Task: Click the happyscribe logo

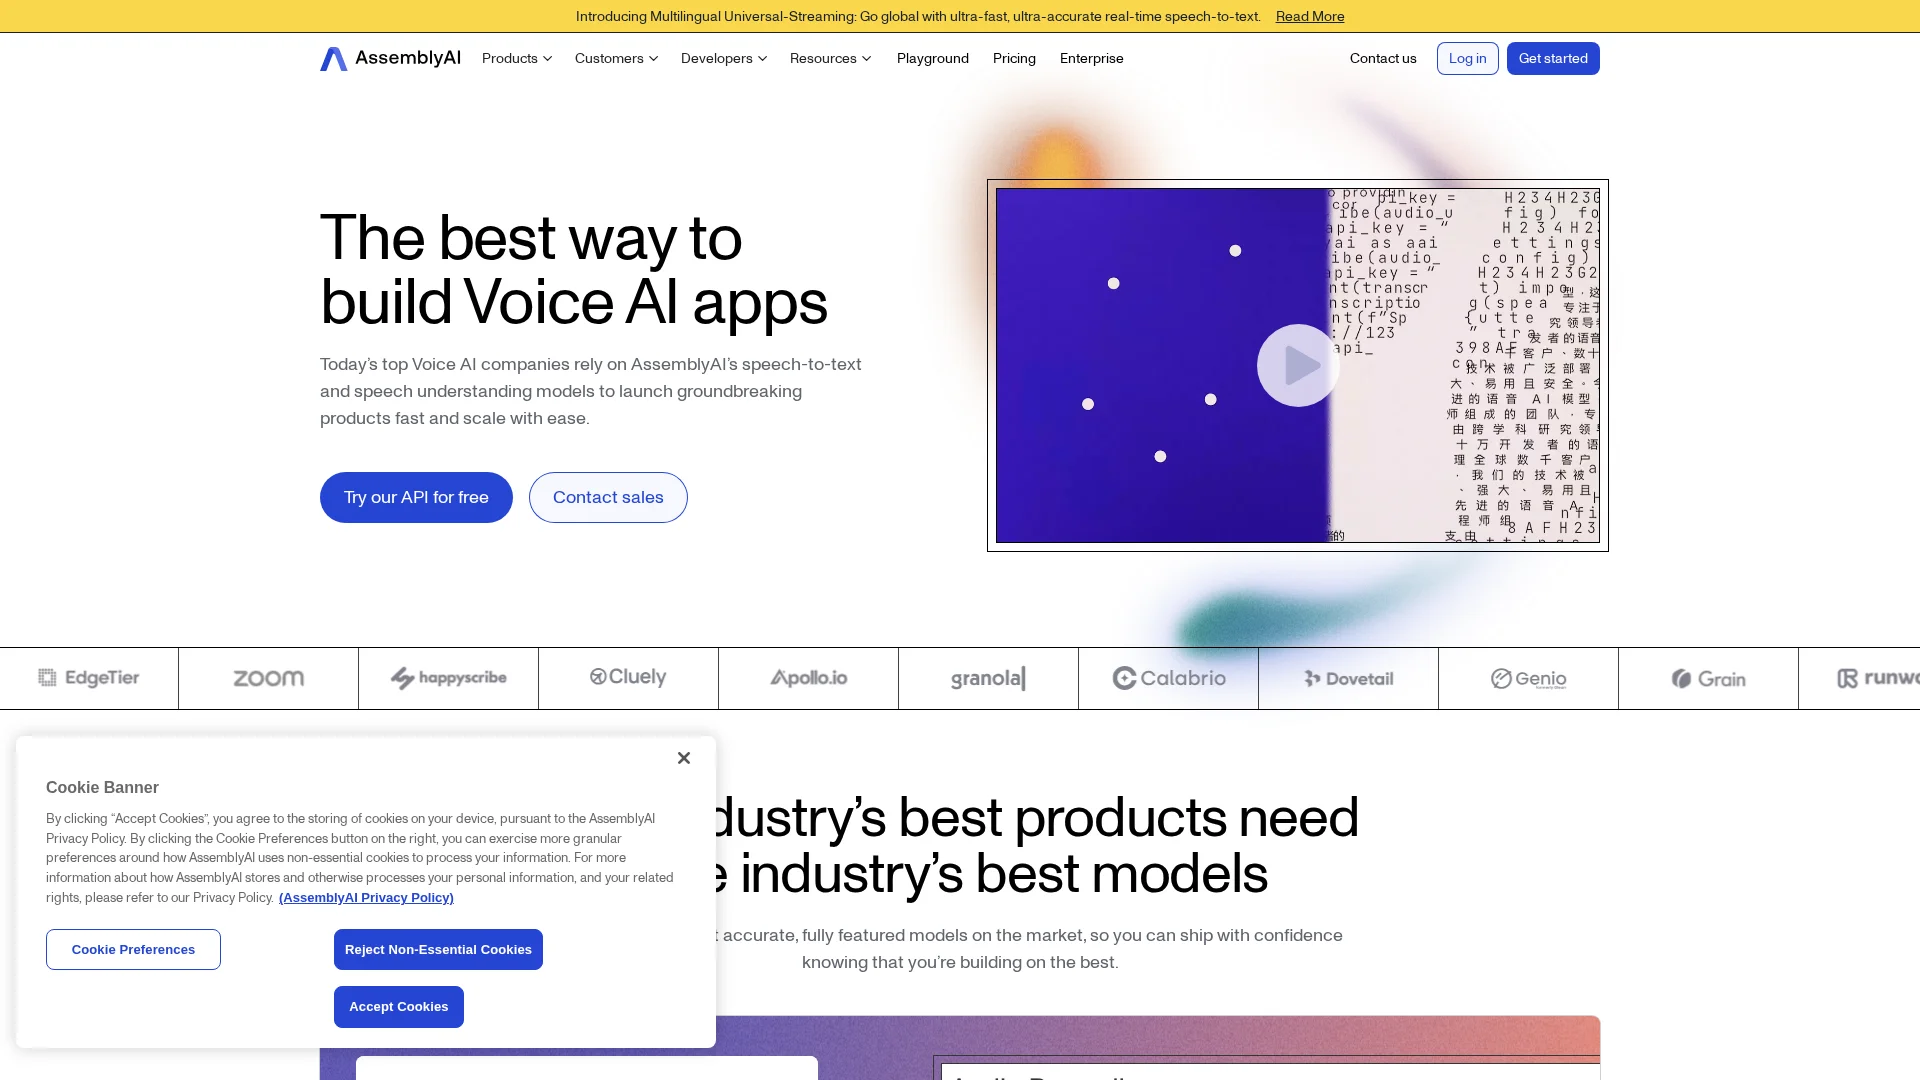Action: pyautogui.click(x=448, y=678)
